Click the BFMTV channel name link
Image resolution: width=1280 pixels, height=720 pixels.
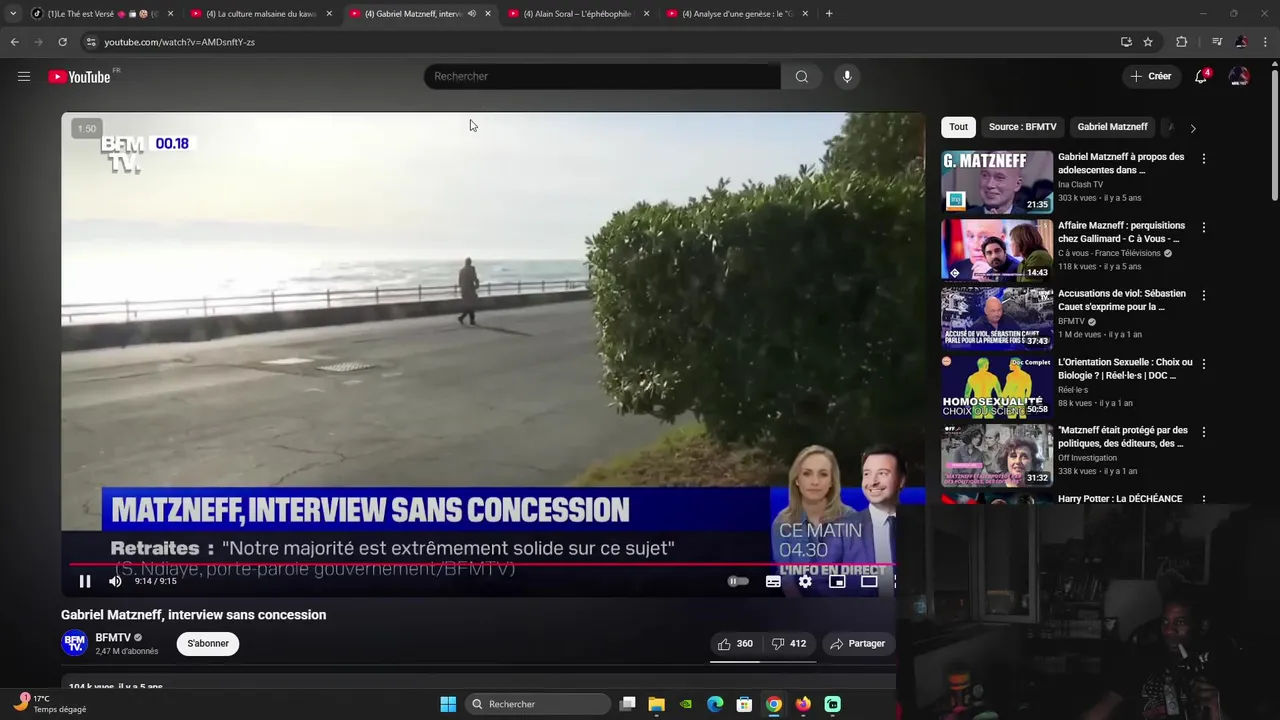tap(113, 637)
